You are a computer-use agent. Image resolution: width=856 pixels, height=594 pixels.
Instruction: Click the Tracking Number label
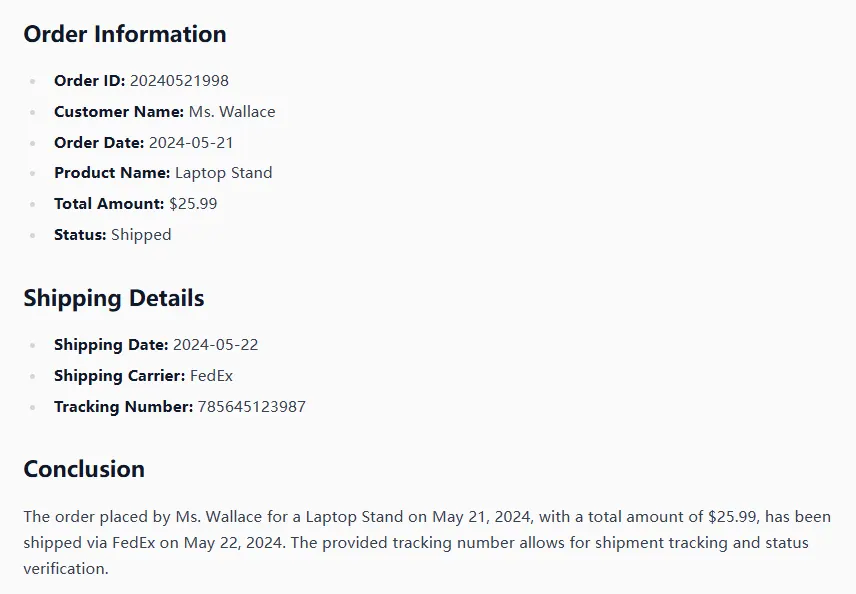tap(123, 407)
